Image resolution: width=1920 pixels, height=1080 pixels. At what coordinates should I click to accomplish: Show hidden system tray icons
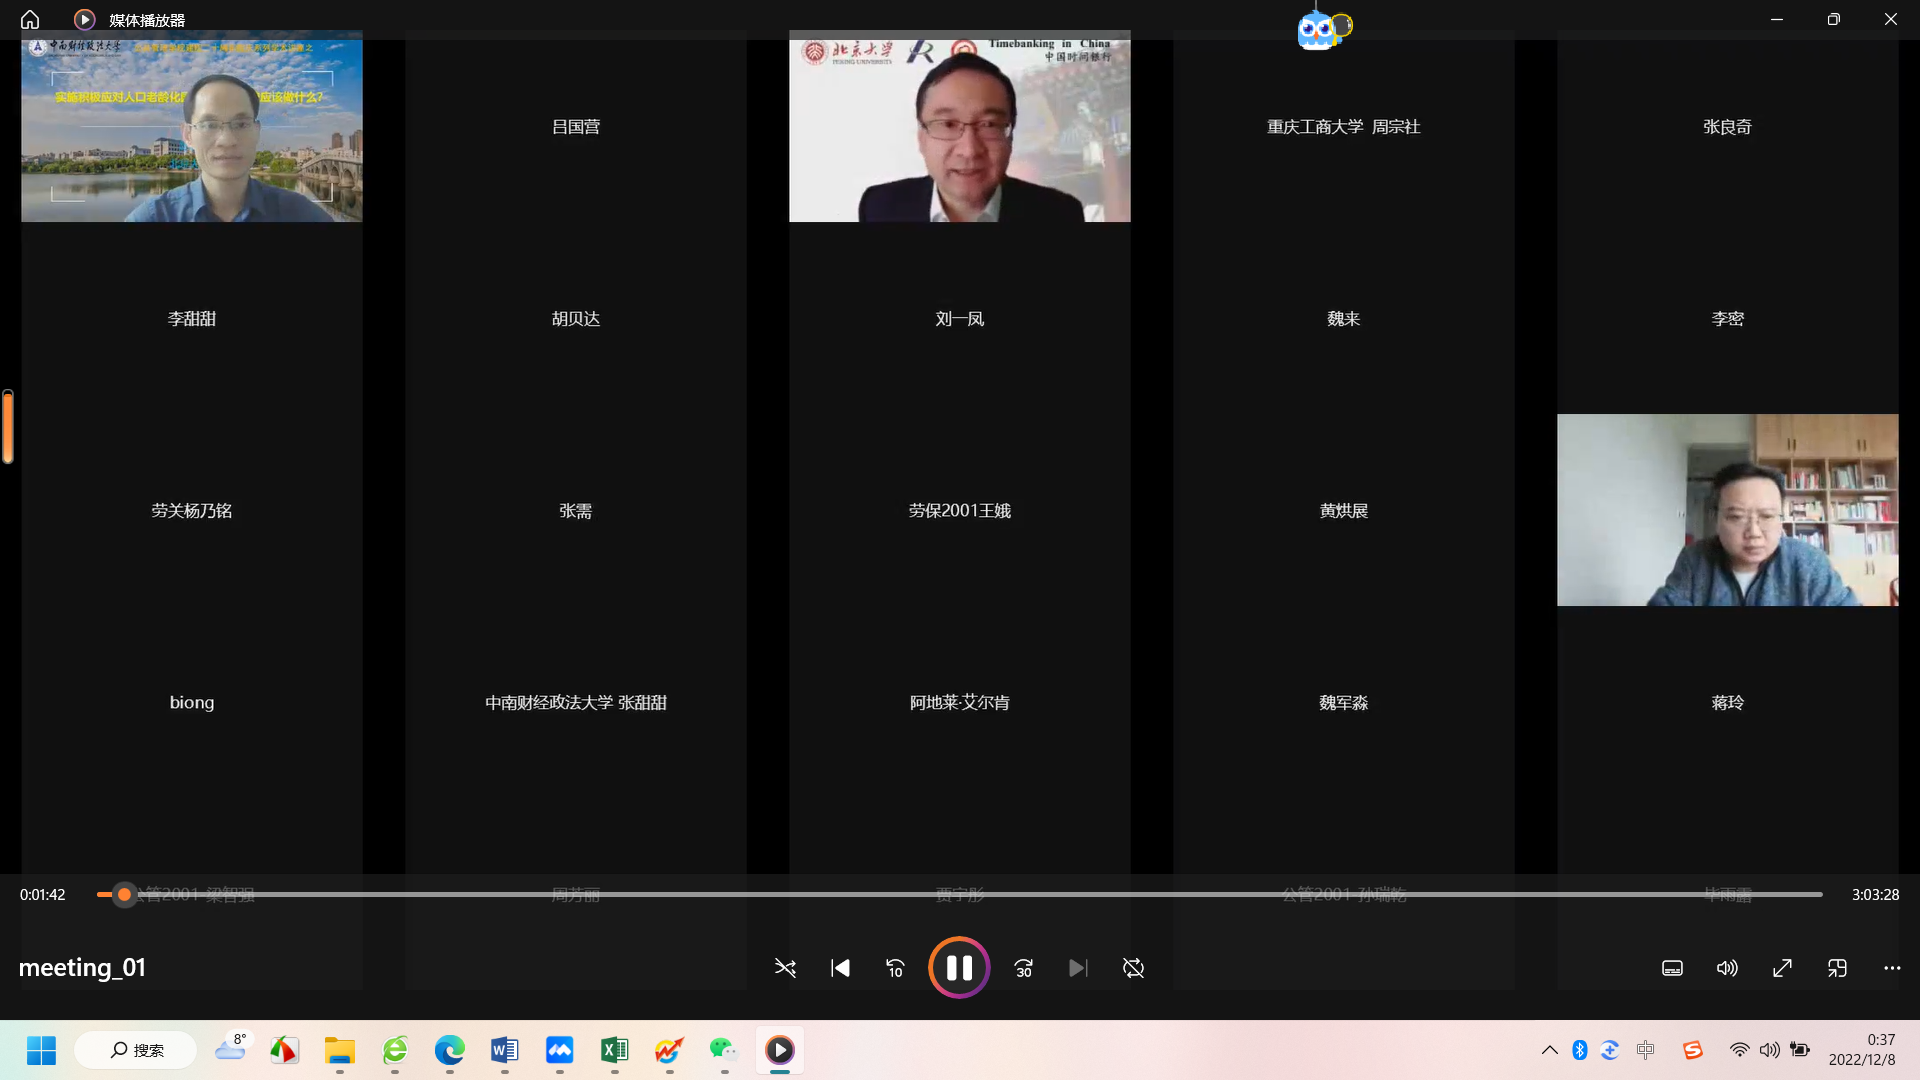tap(1549, 1050)
